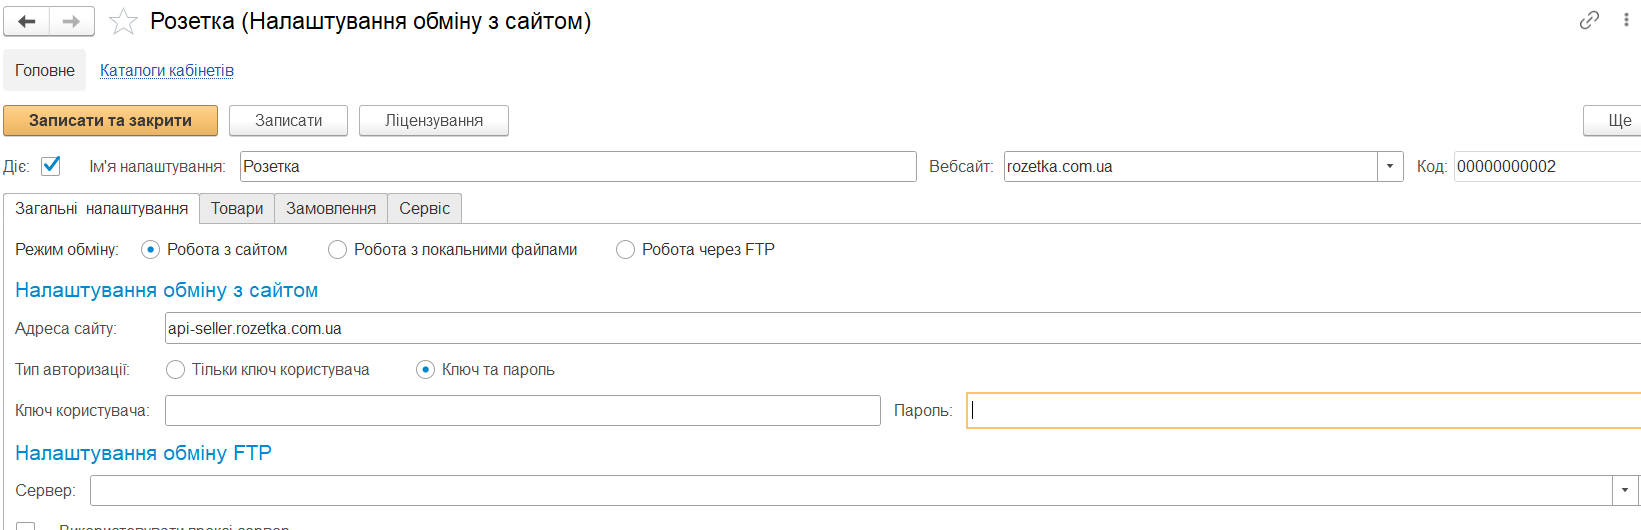Image resolution: width=1641 pixels, height=530 pixels.
Task: Select Робота з сайтом exchange mode
Action: 150,250
